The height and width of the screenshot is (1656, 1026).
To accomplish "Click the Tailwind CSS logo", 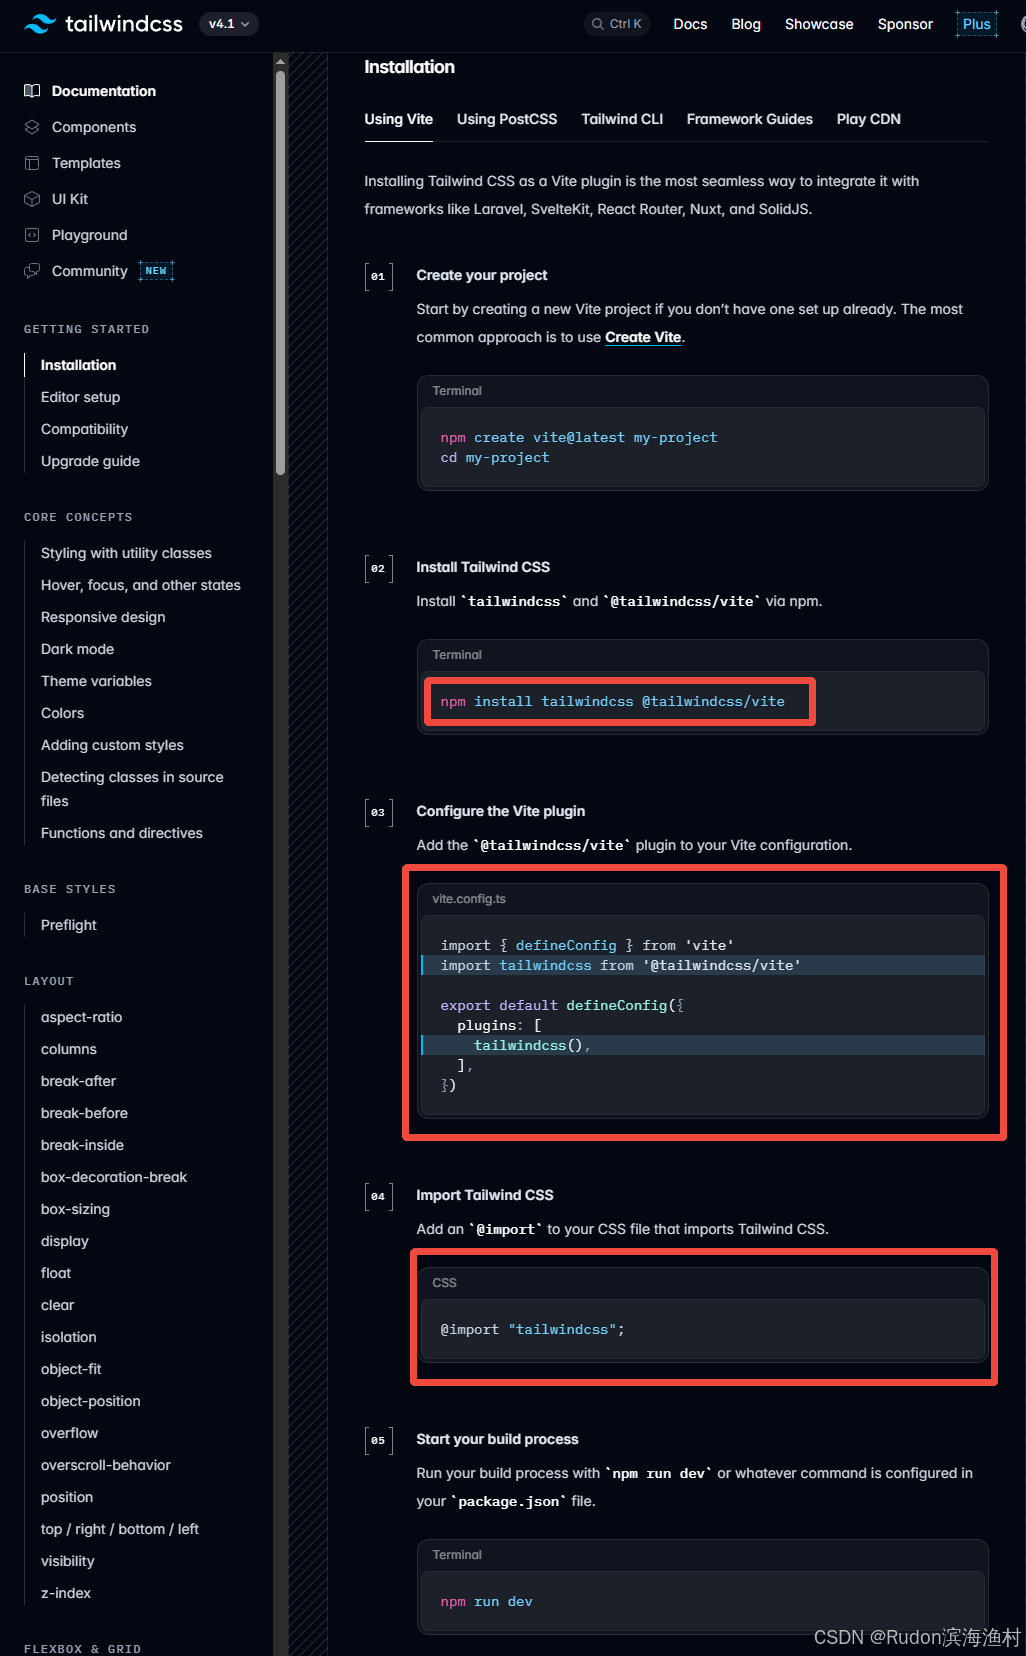I will coord(104,24).
